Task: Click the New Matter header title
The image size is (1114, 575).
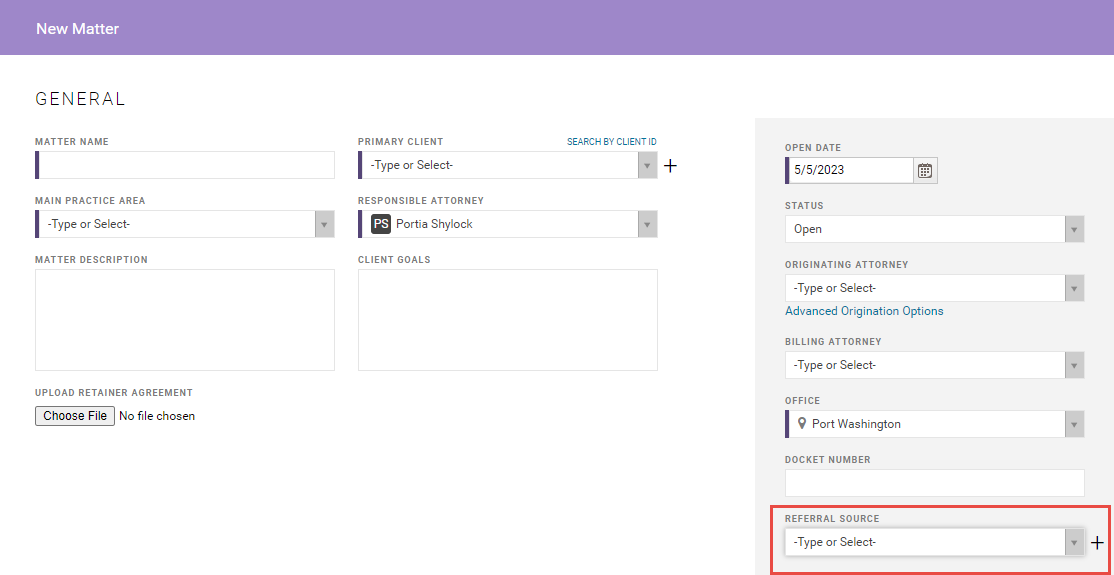Action: 77,29
